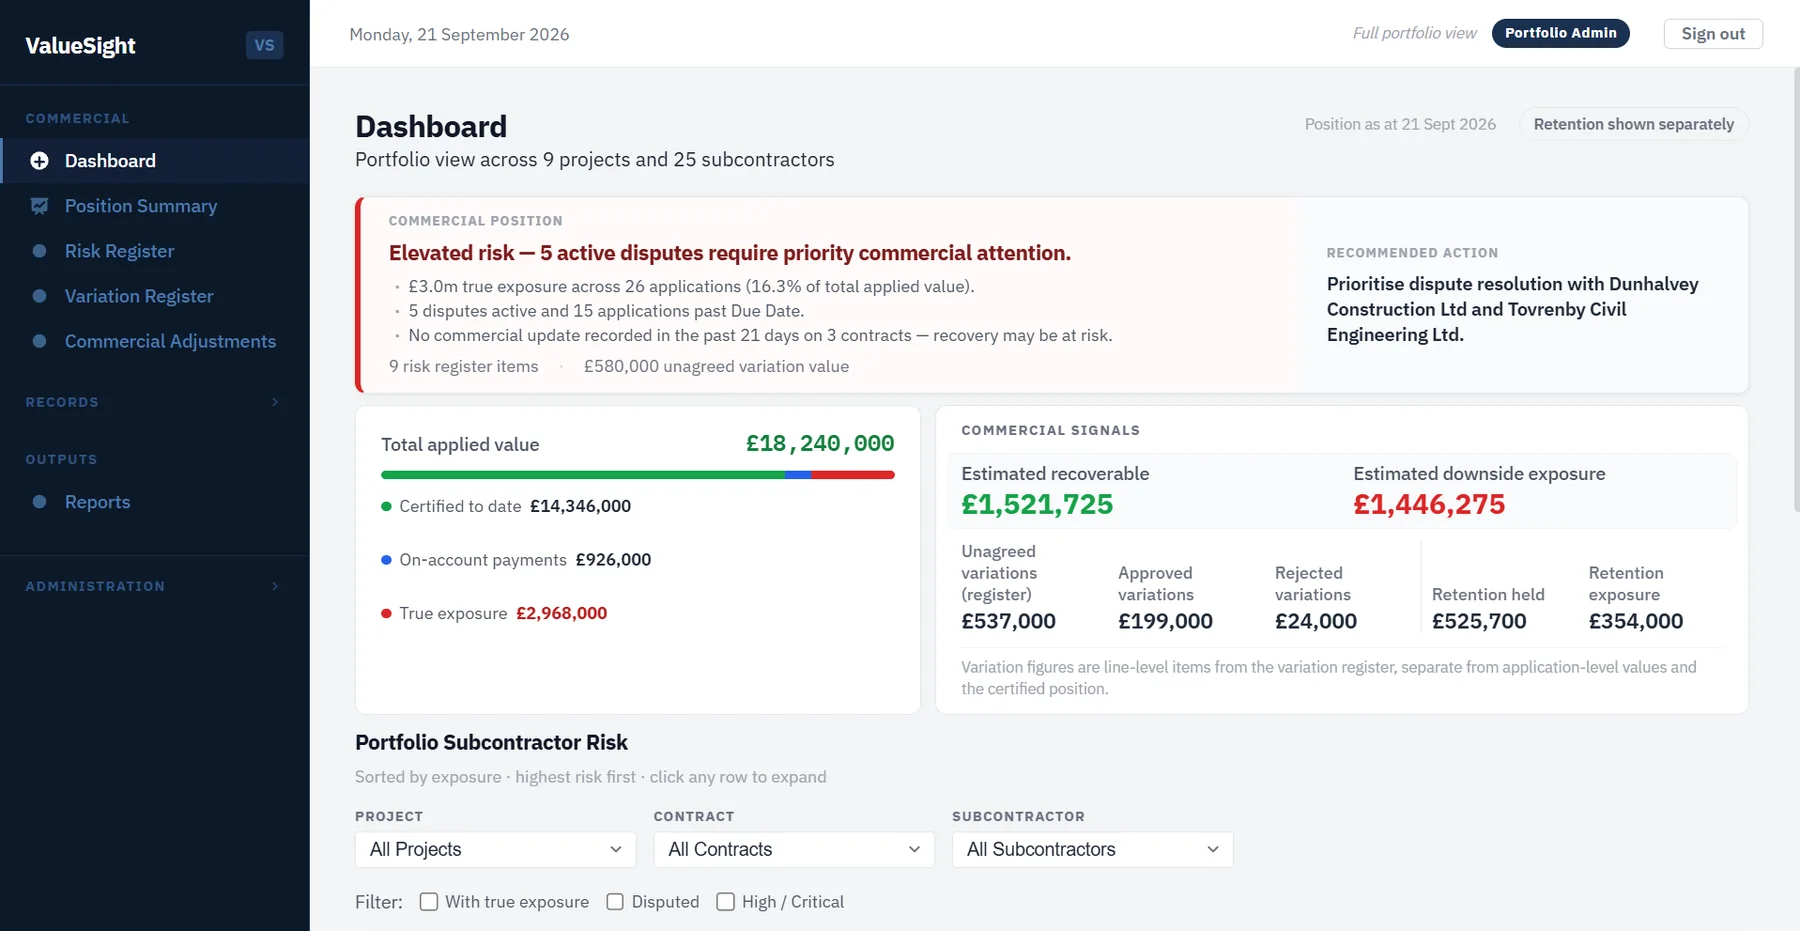The width and height of the screenshot is (1800, 931).
Task: Click the VS logo badge
Action: [x=264, y=45]
